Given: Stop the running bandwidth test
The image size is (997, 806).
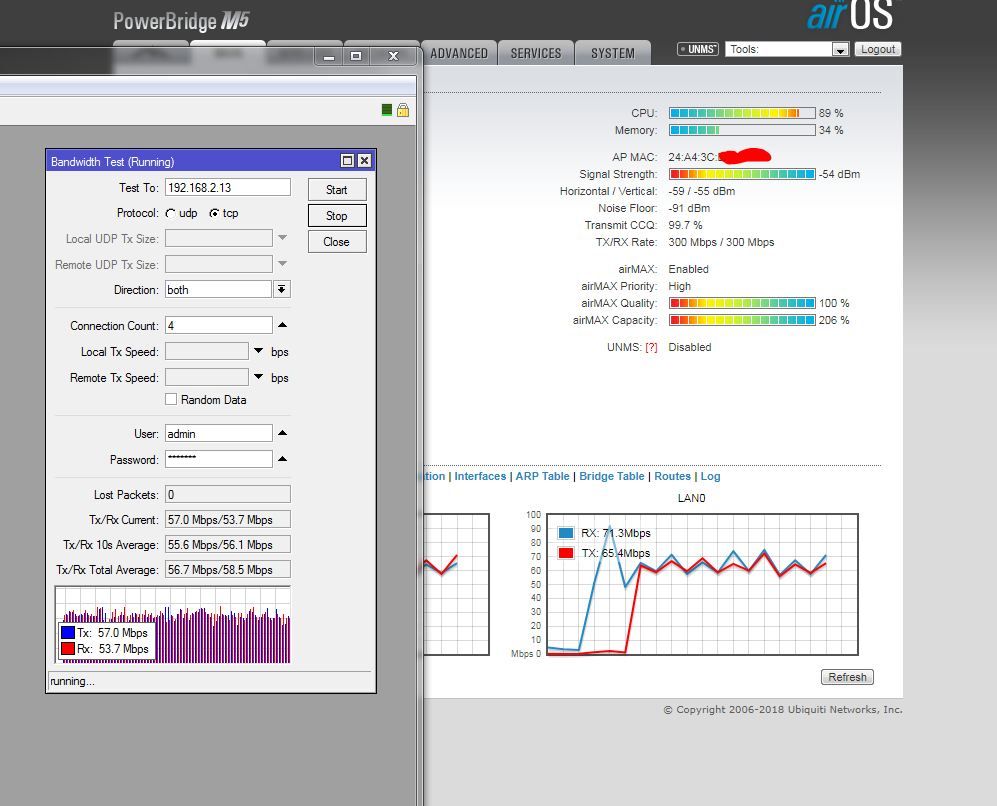Looking at the screenshot, I should [337, 216].
